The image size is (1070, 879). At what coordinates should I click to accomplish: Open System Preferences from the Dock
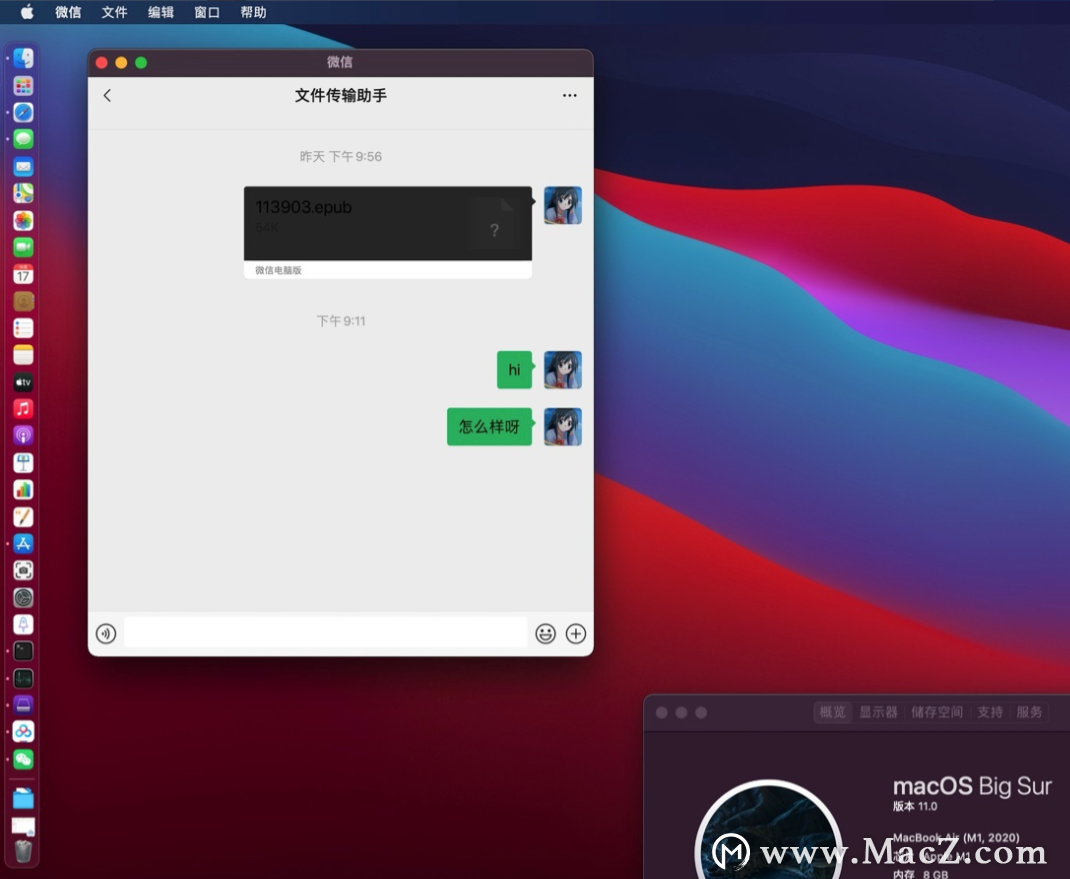click(x=23, y=598)
